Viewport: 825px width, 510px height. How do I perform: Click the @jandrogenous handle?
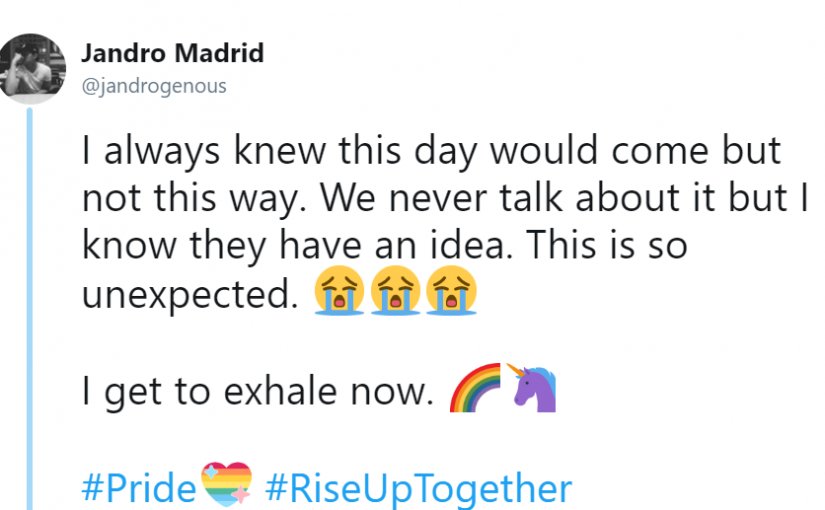154,86
